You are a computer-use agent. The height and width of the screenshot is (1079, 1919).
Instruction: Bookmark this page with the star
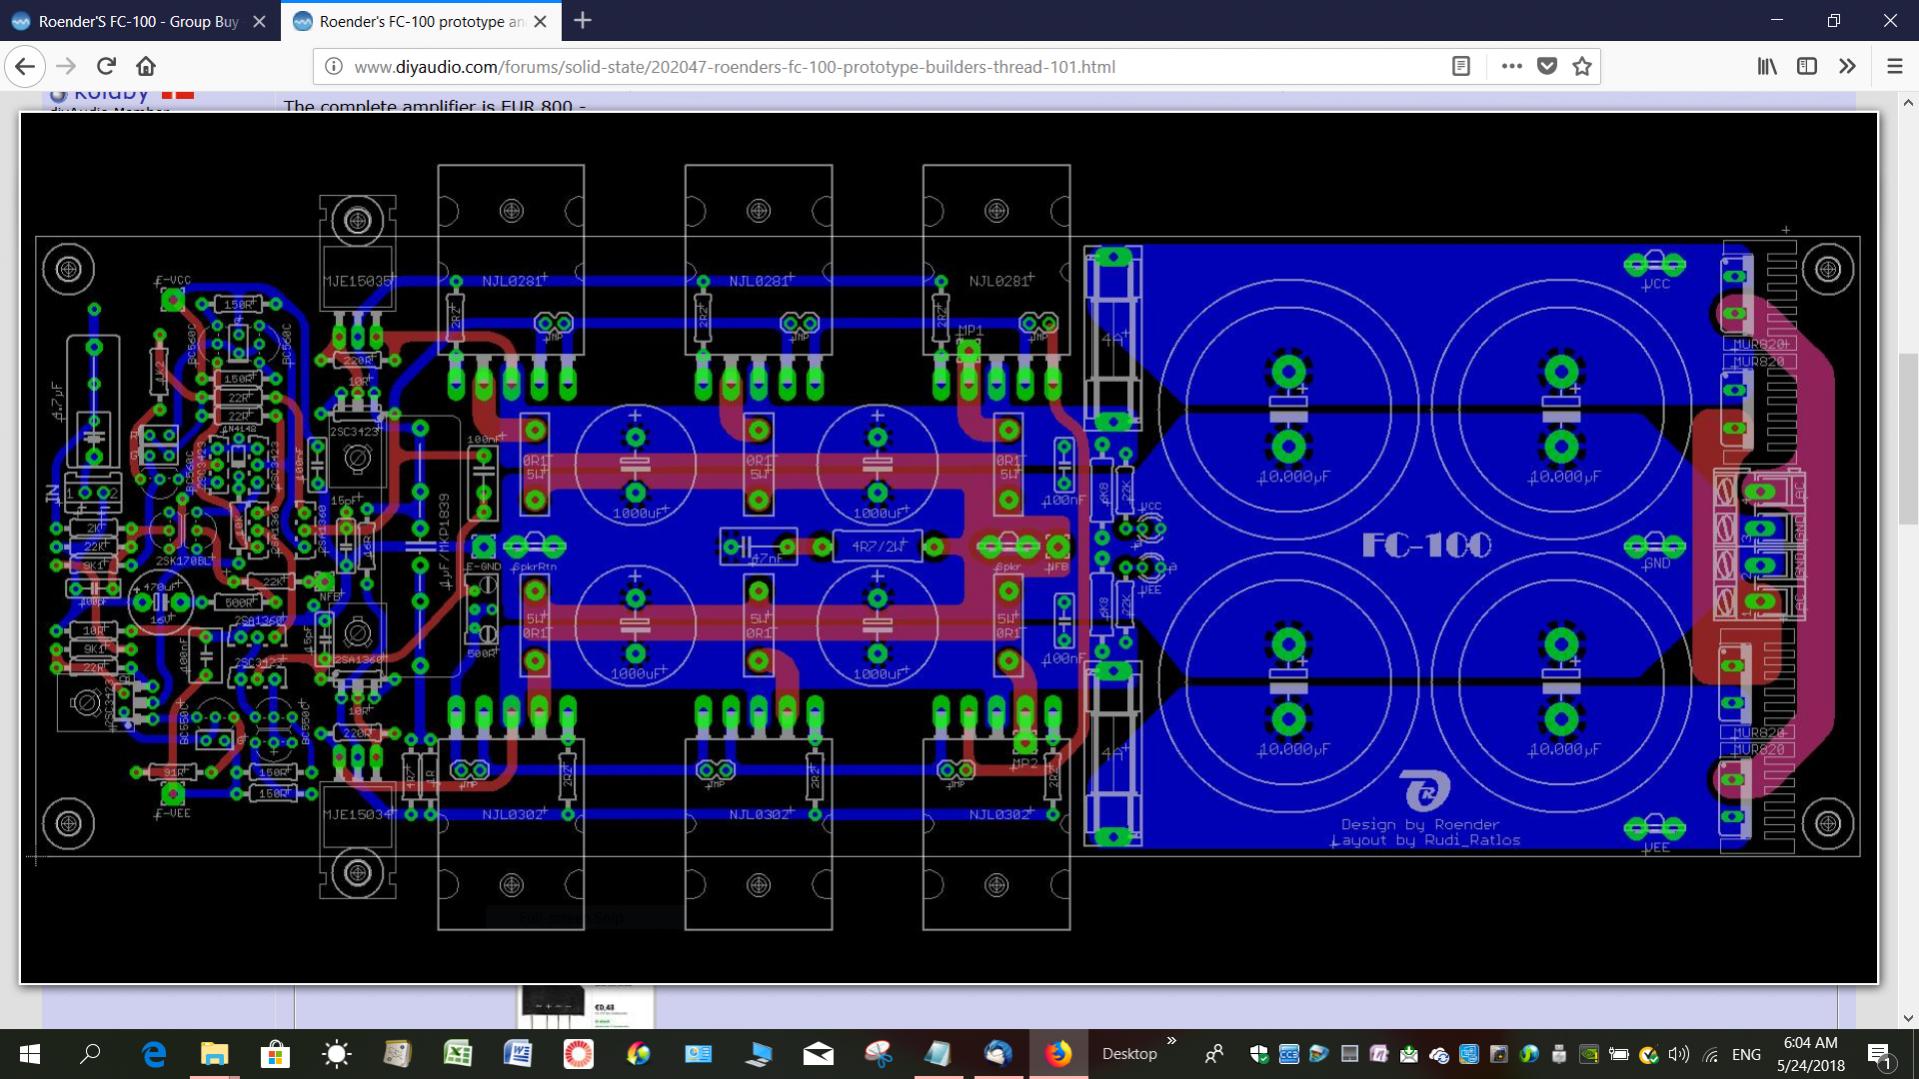pos(1582,67)
